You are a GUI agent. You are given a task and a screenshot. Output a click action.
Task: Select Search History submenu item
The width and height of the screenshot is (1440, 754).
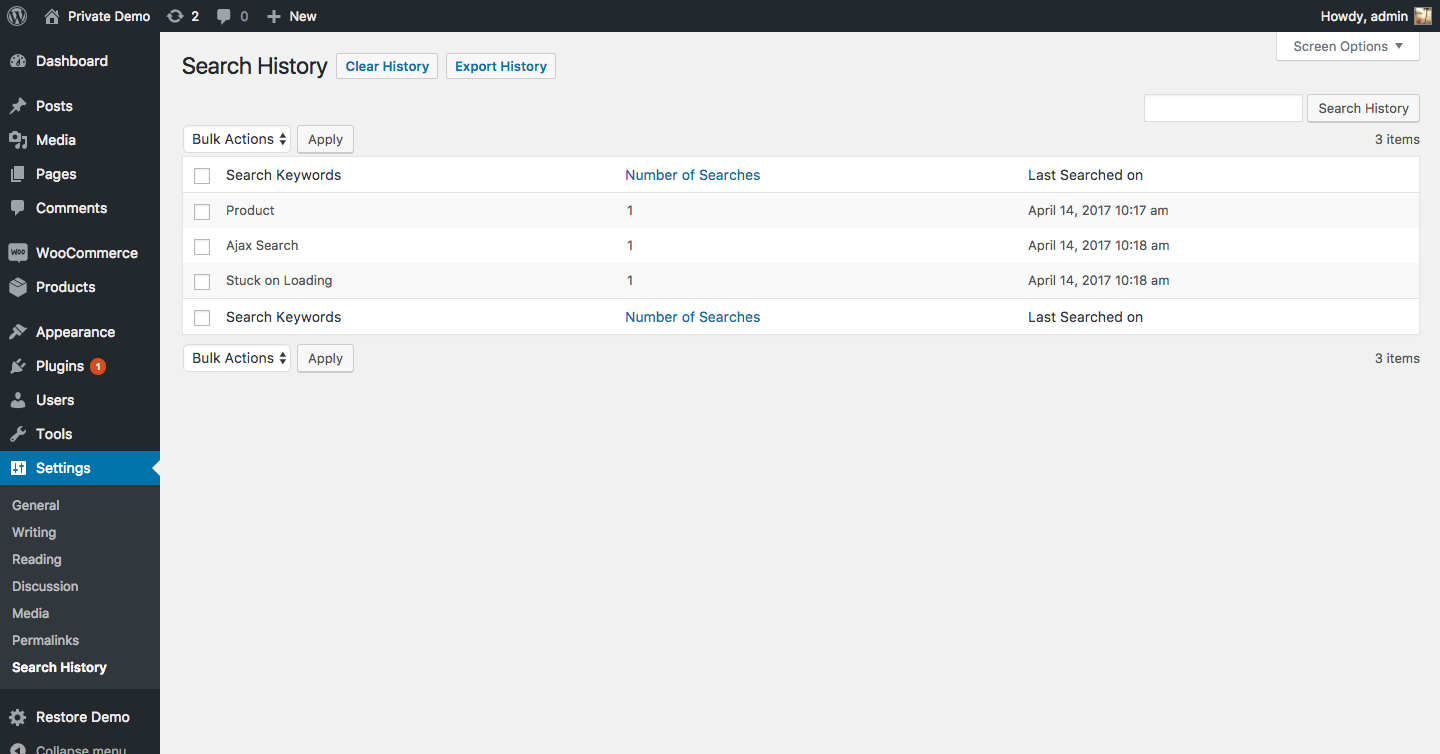pyautogui.click(x=59, y=667)
